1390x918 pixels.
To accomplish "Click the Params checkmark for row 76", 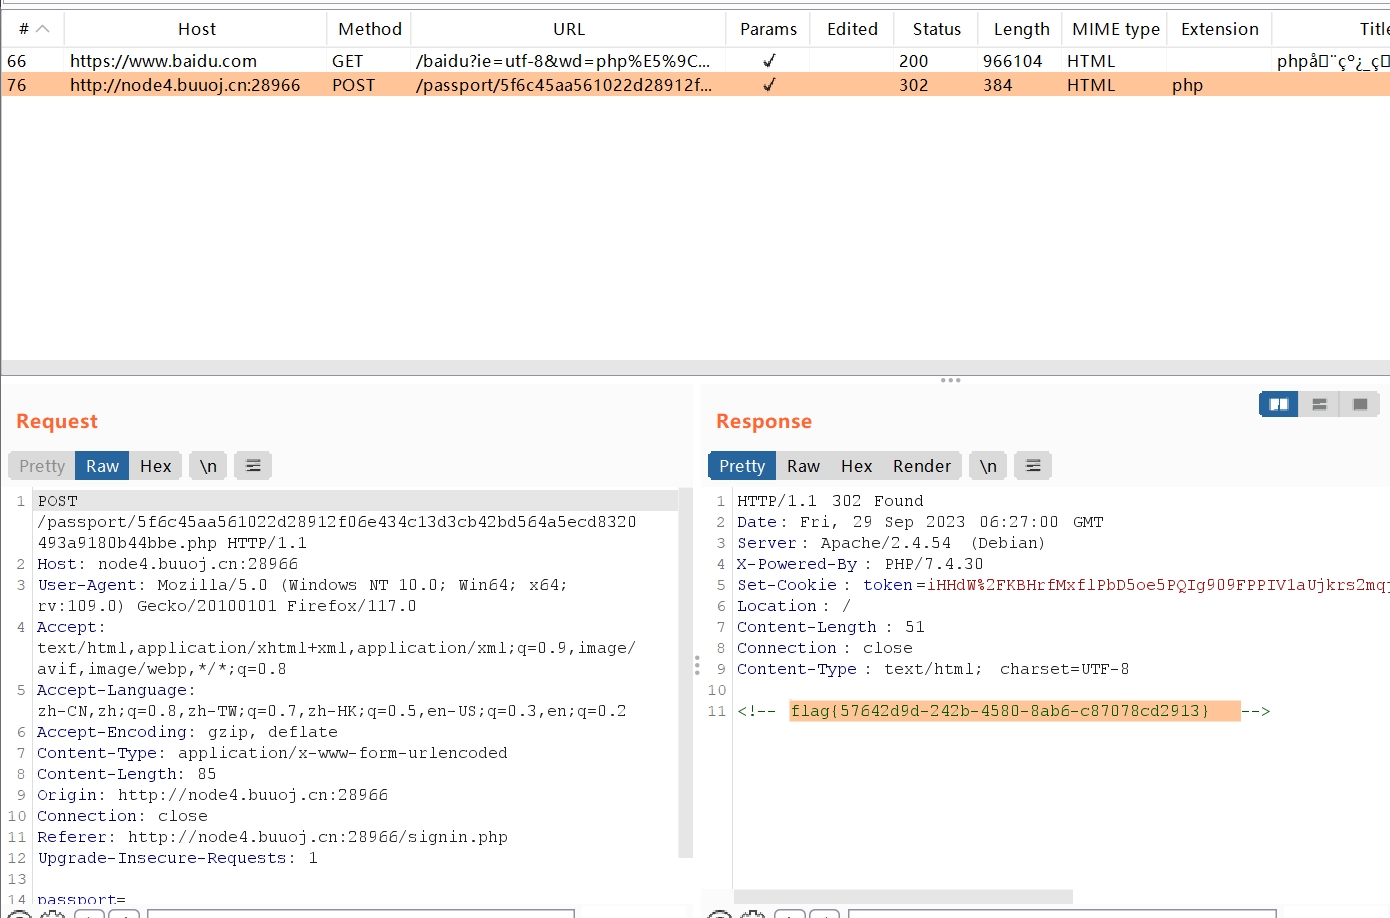I will pyautogui.click(x=769, y=85).
